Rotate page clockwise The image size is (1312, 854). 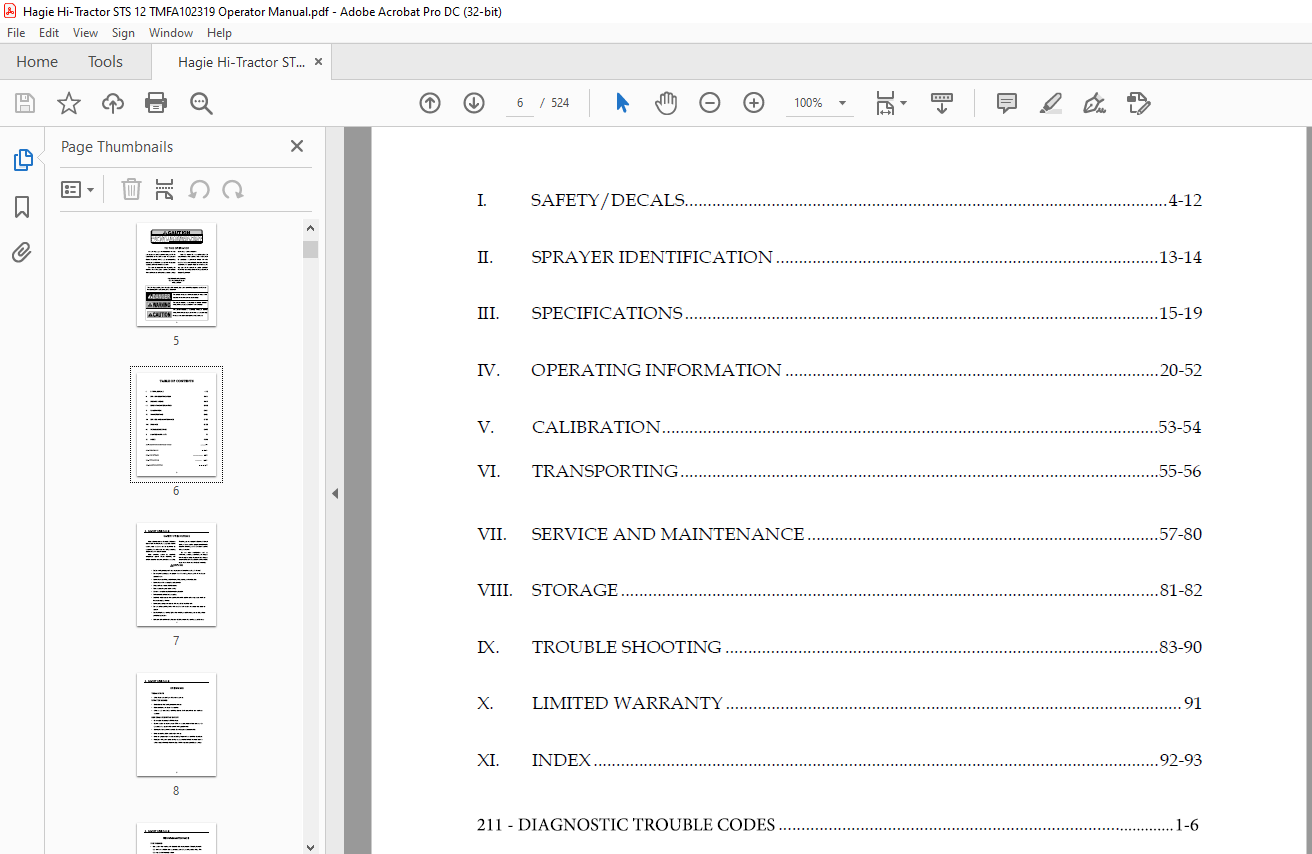233,189
